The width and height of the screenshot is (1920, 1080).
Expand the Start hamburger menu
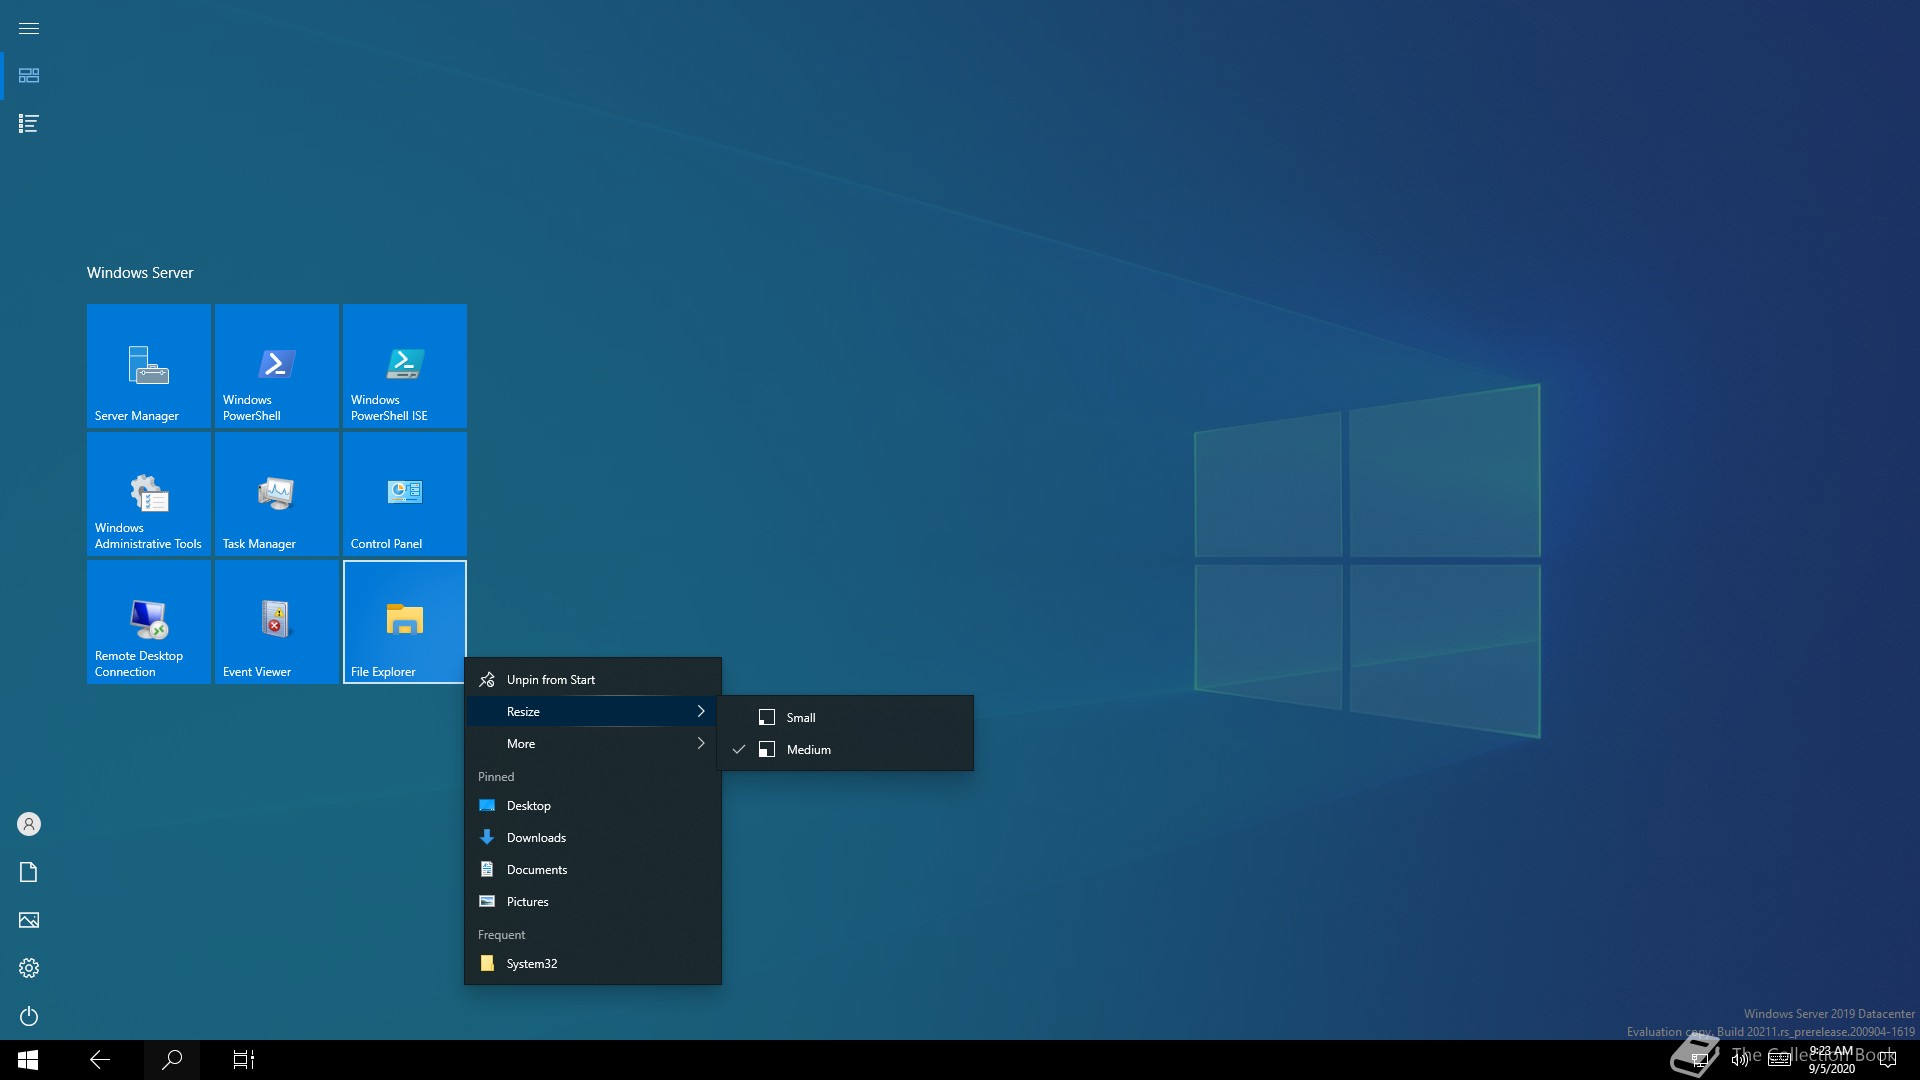tap(29, 28)
